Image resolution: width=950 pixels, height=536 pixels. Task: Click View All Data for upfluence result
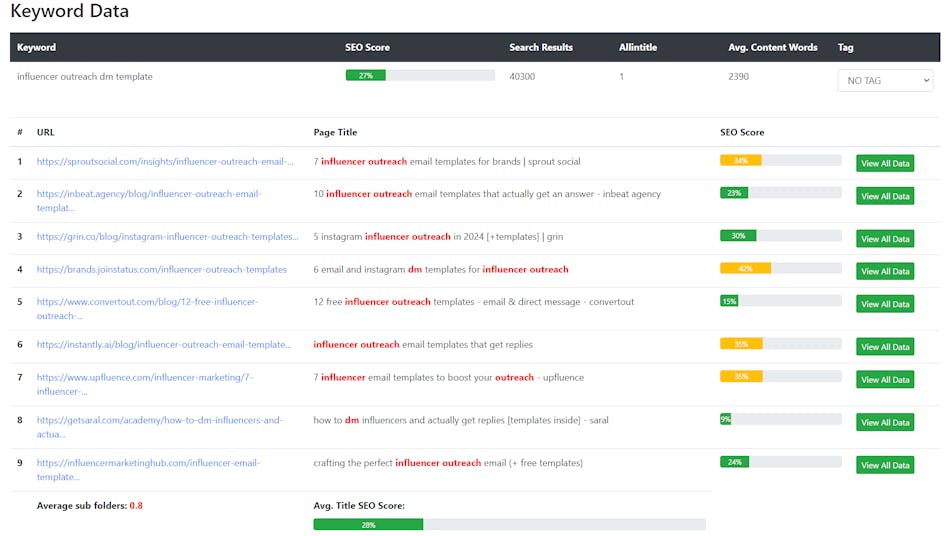tap(884, 380)
